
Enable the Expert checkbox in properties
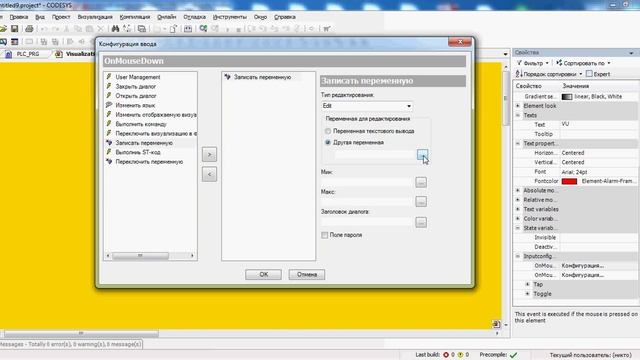point(589,73)
